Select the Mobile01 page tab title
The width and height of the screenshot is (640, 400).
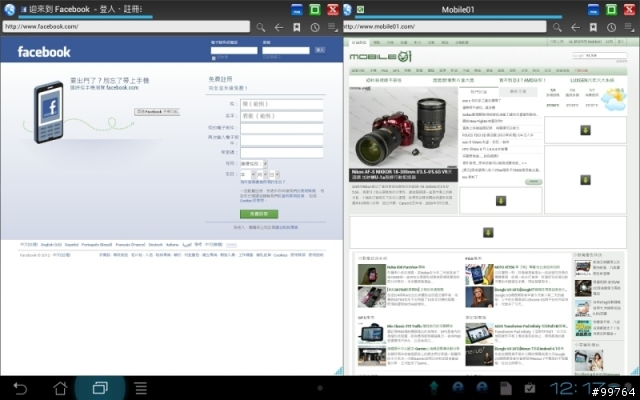point(458,9)
